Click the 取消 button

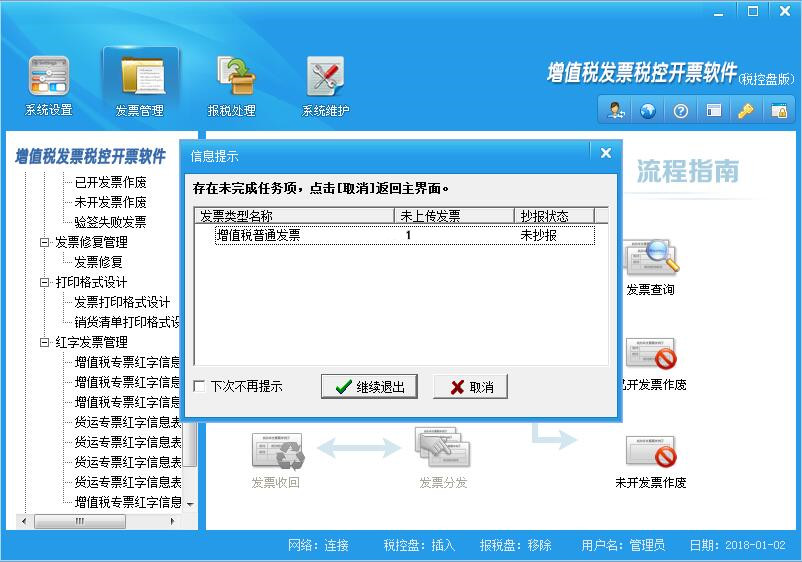[x=470, y=387]
